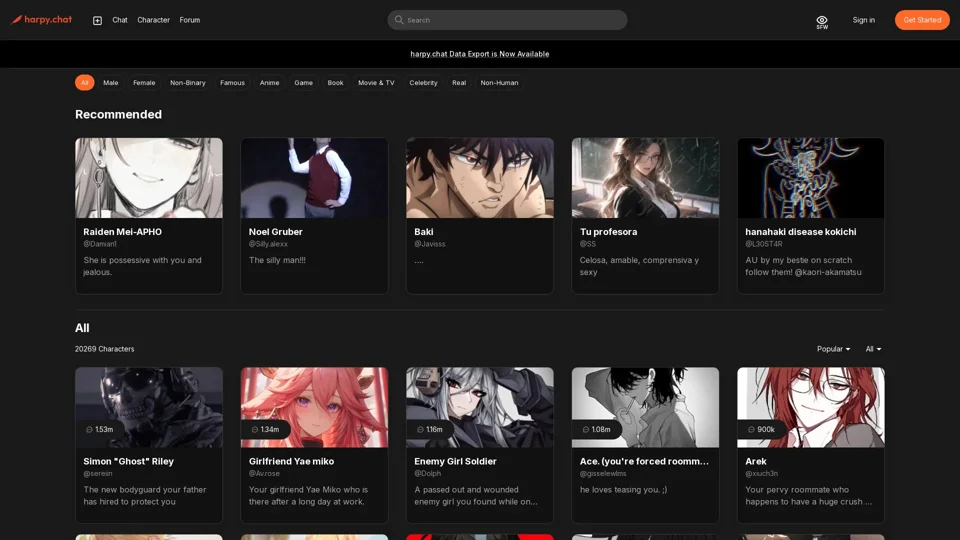Select the Movie & TV category filter
The image size is (960, 540).
(x=376, y=83)
